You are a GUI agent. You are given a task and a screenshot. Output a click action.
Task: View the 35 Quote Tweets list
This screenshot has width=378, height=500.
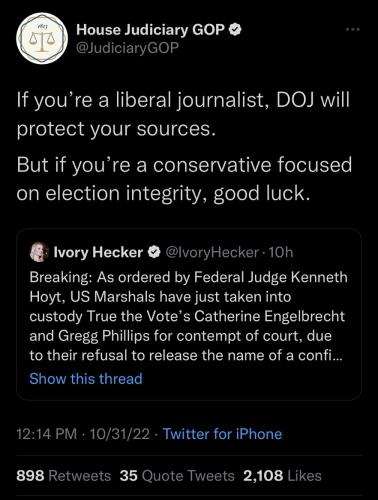(x=177, y=476)
